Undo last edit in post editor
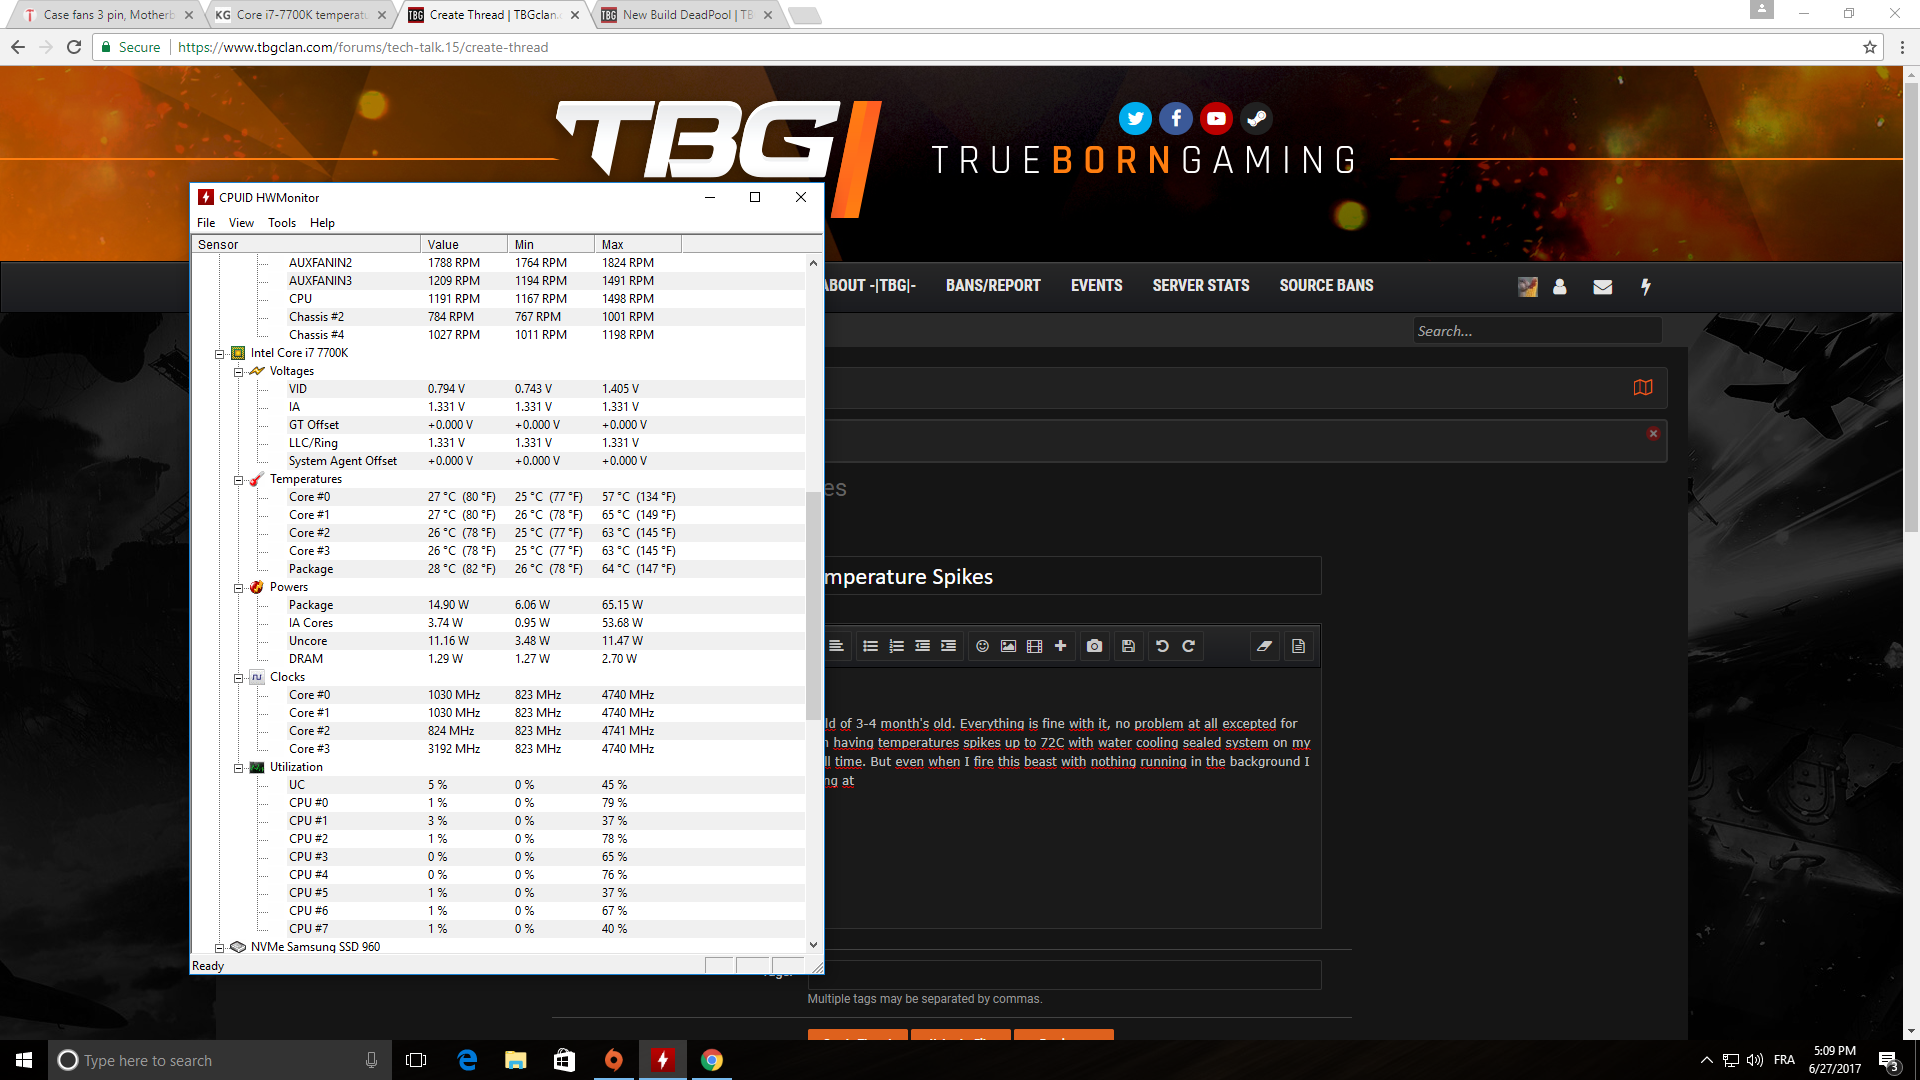1920x1080 pixels. click(1162, 646)
